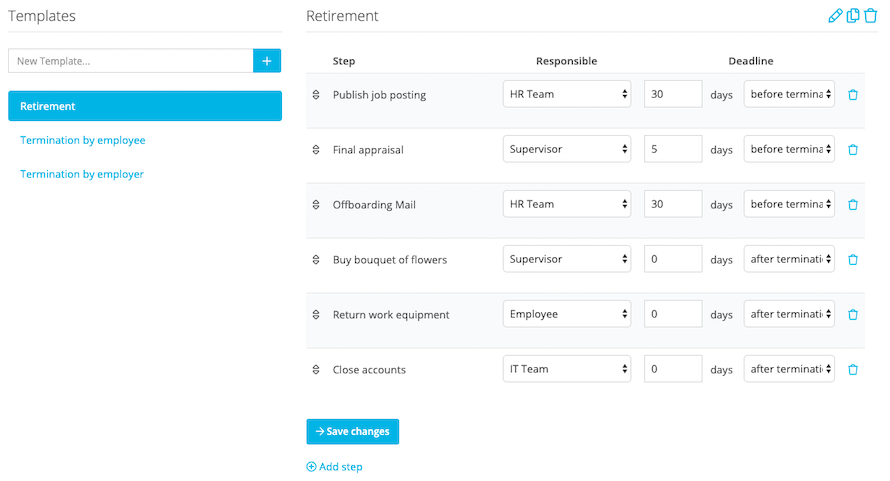Click the Responsible column header
Screen dimensions: 890x481
(x=566, y=61)
